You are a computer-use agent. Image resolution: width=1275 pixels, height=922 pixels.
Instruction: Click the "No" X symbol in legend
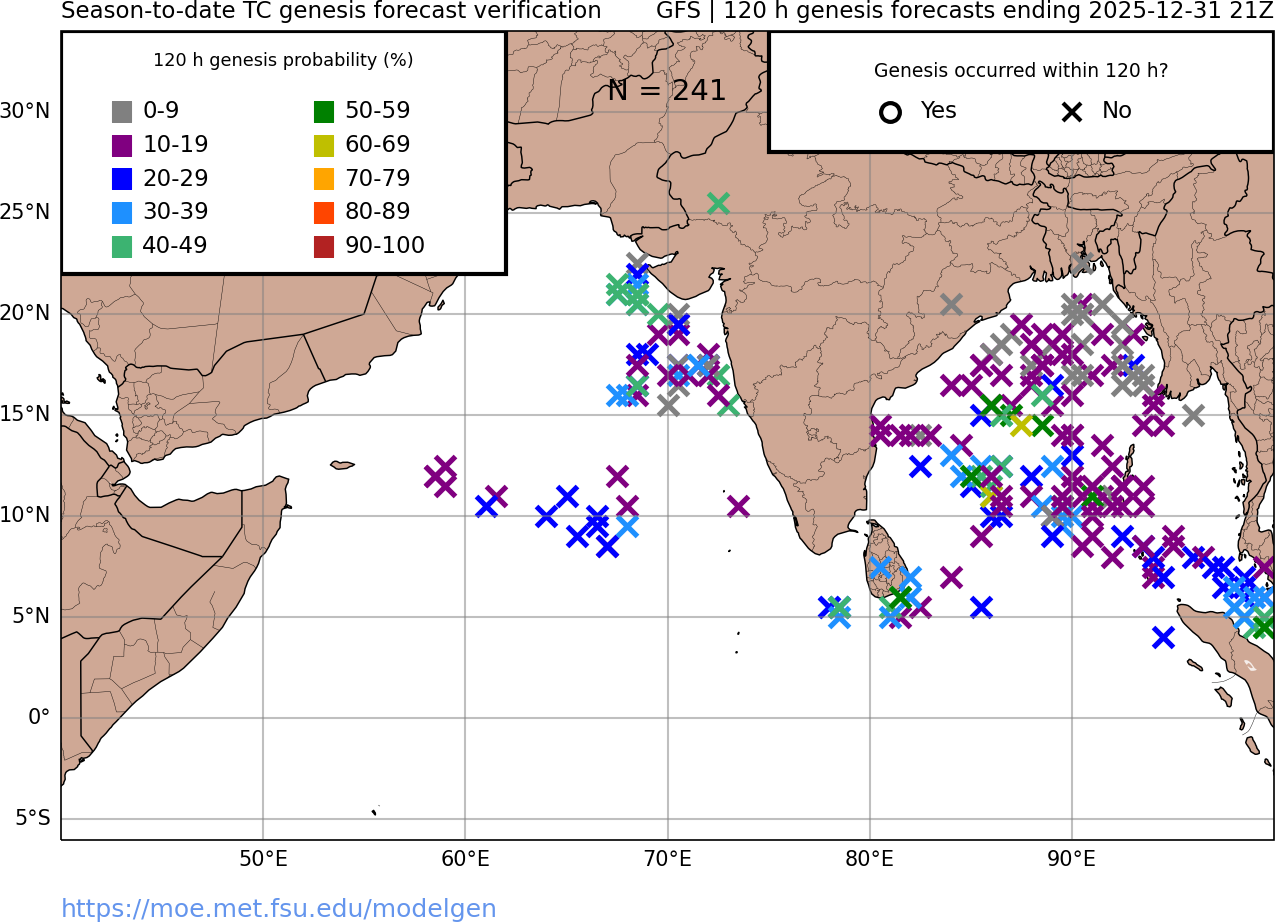click(x=1072, y=112)
